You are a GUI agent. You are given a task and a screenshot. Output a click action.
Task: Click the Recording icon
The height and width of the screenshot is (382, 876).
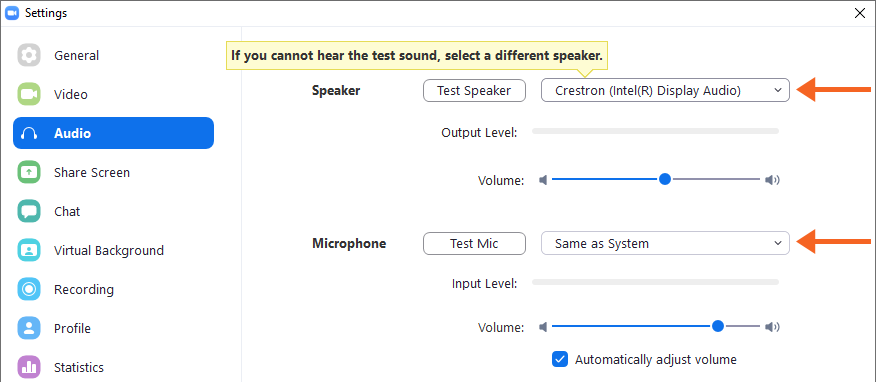[x=29, y=289]
